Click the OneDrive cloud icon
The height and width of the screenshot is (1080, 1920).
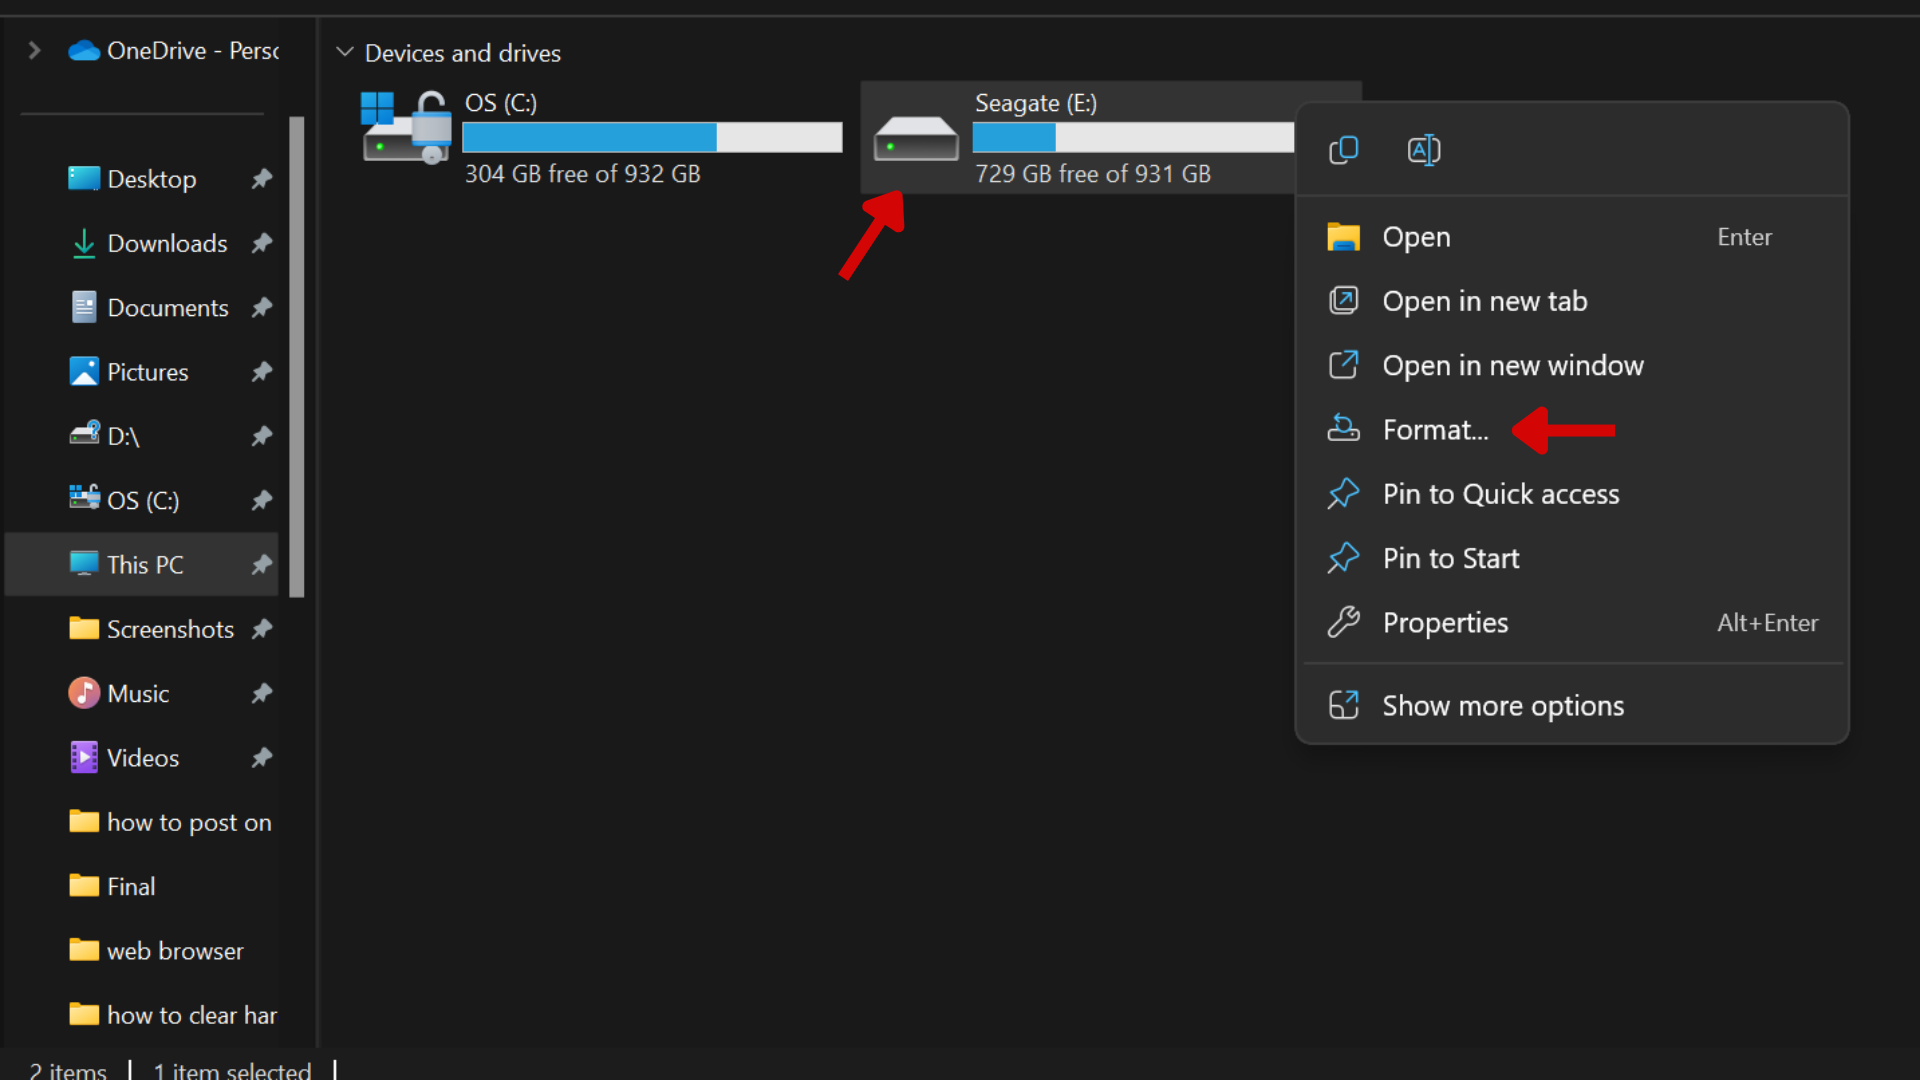click(84, 50)
